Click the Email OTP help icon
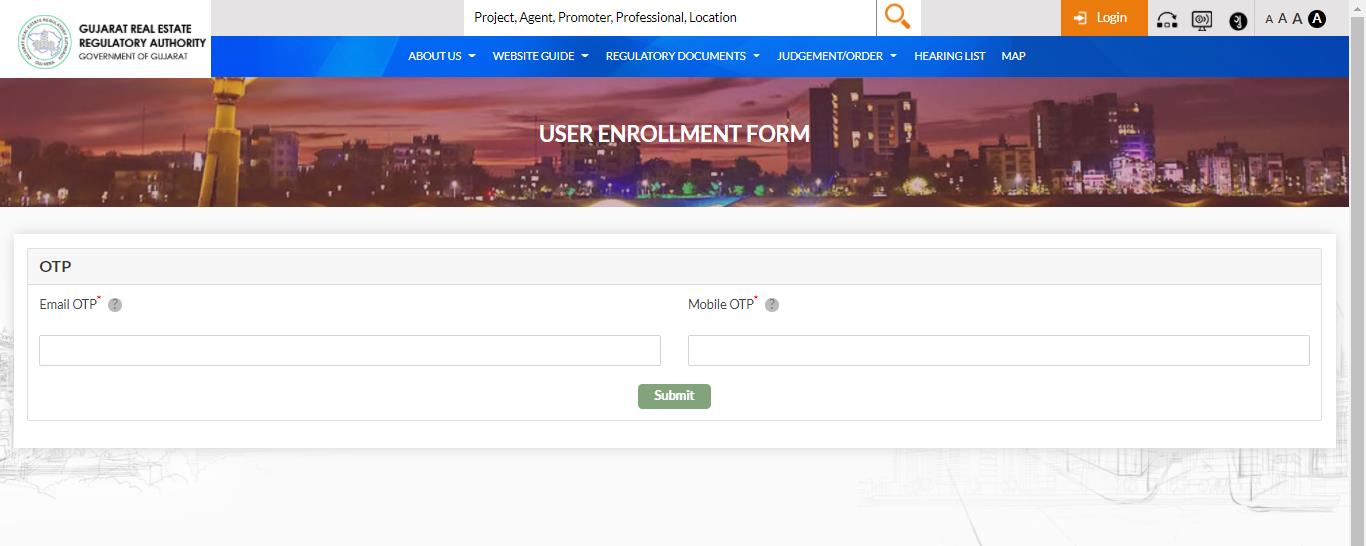Image resolution: width=1366 pixels, height=546 pixels. (115, 305)
